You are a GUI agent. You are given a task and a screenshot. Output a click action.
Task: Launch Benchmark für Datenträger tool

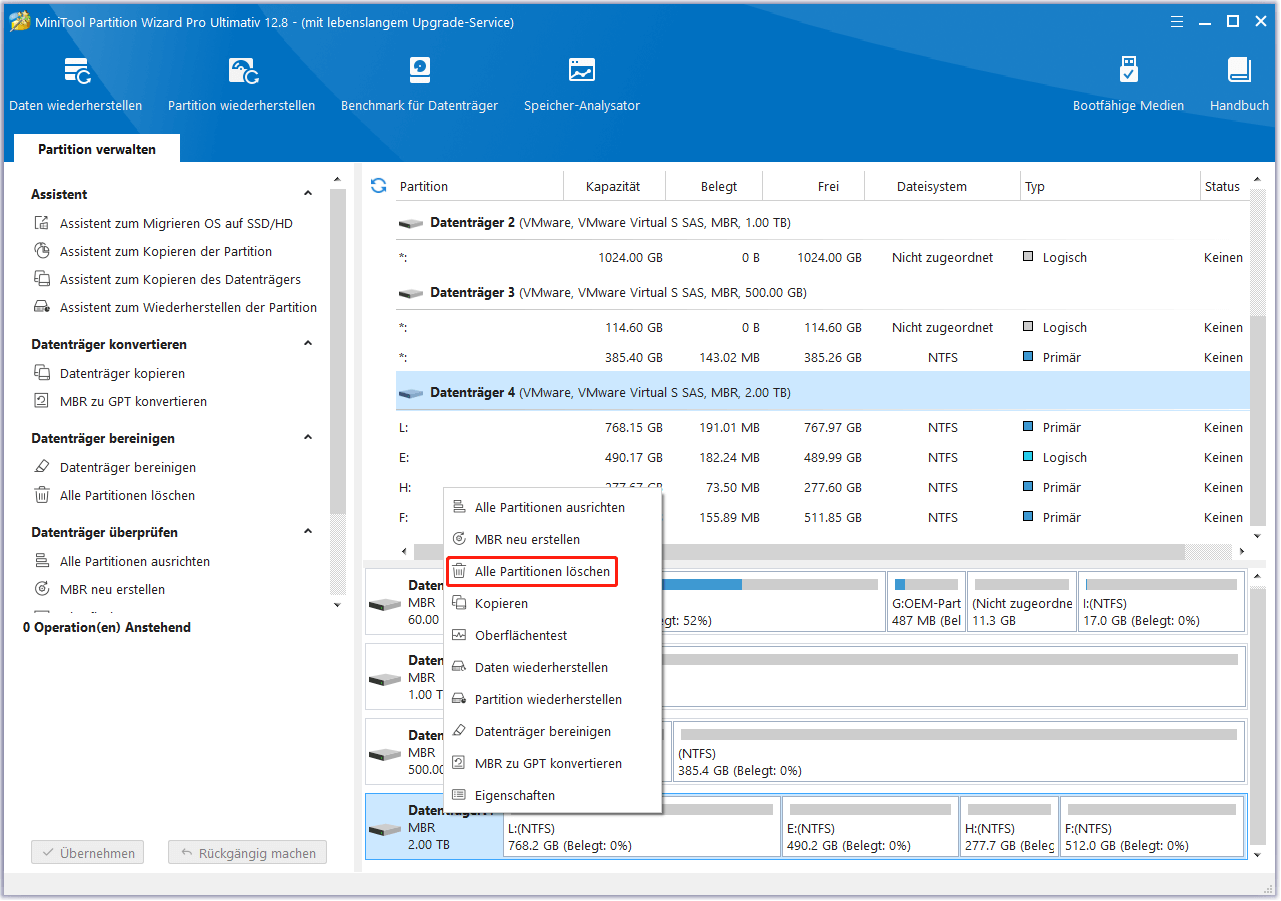tap(419, 84)
